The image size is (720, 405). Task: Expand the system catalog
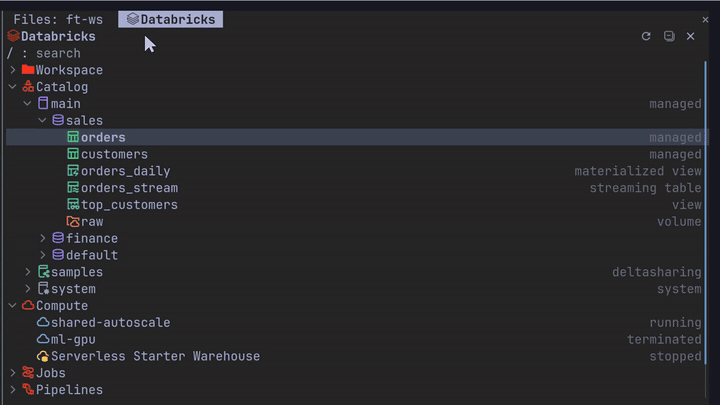coord(28,288)
